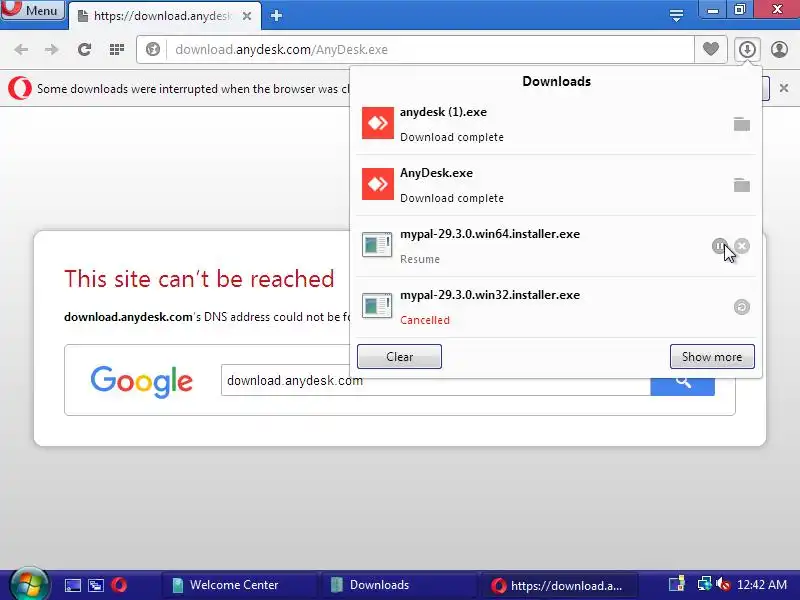Minimize the Opera browser window
Screen dimensions: 800x600
coord(713,10)
